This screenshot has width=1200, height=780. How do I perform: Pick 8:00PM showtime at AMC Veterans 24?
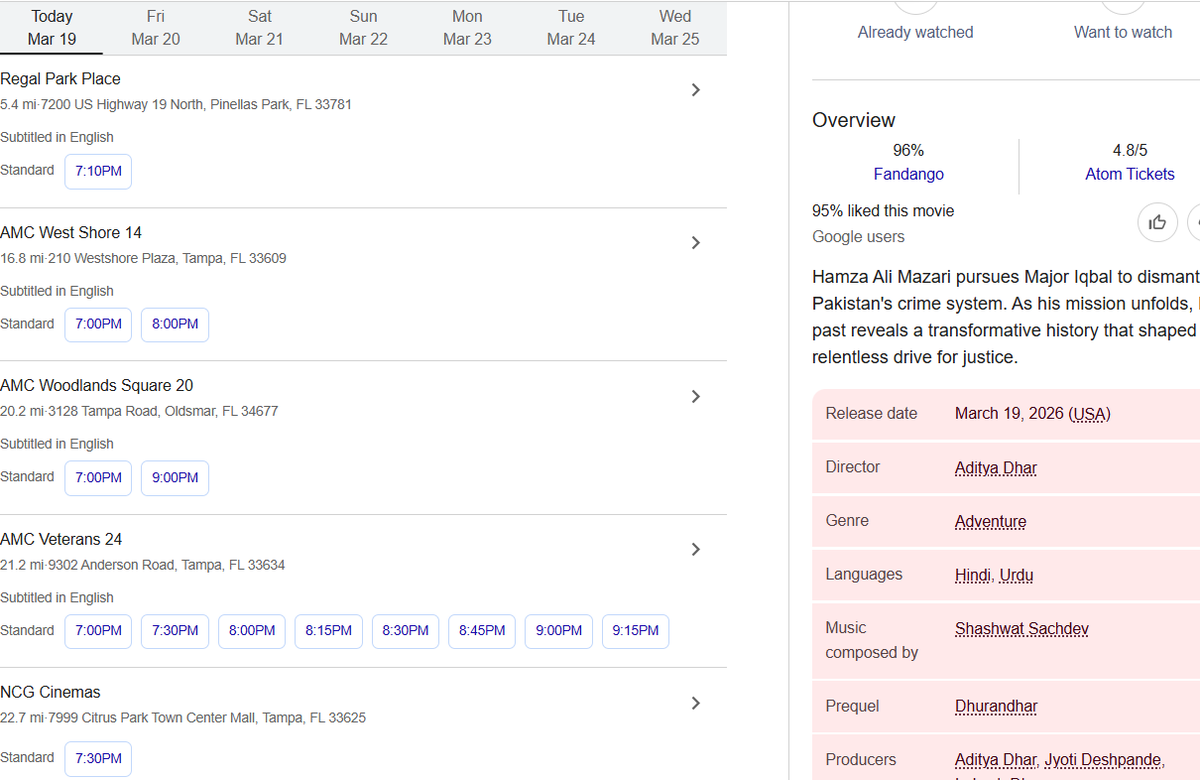tap(252, 631)
